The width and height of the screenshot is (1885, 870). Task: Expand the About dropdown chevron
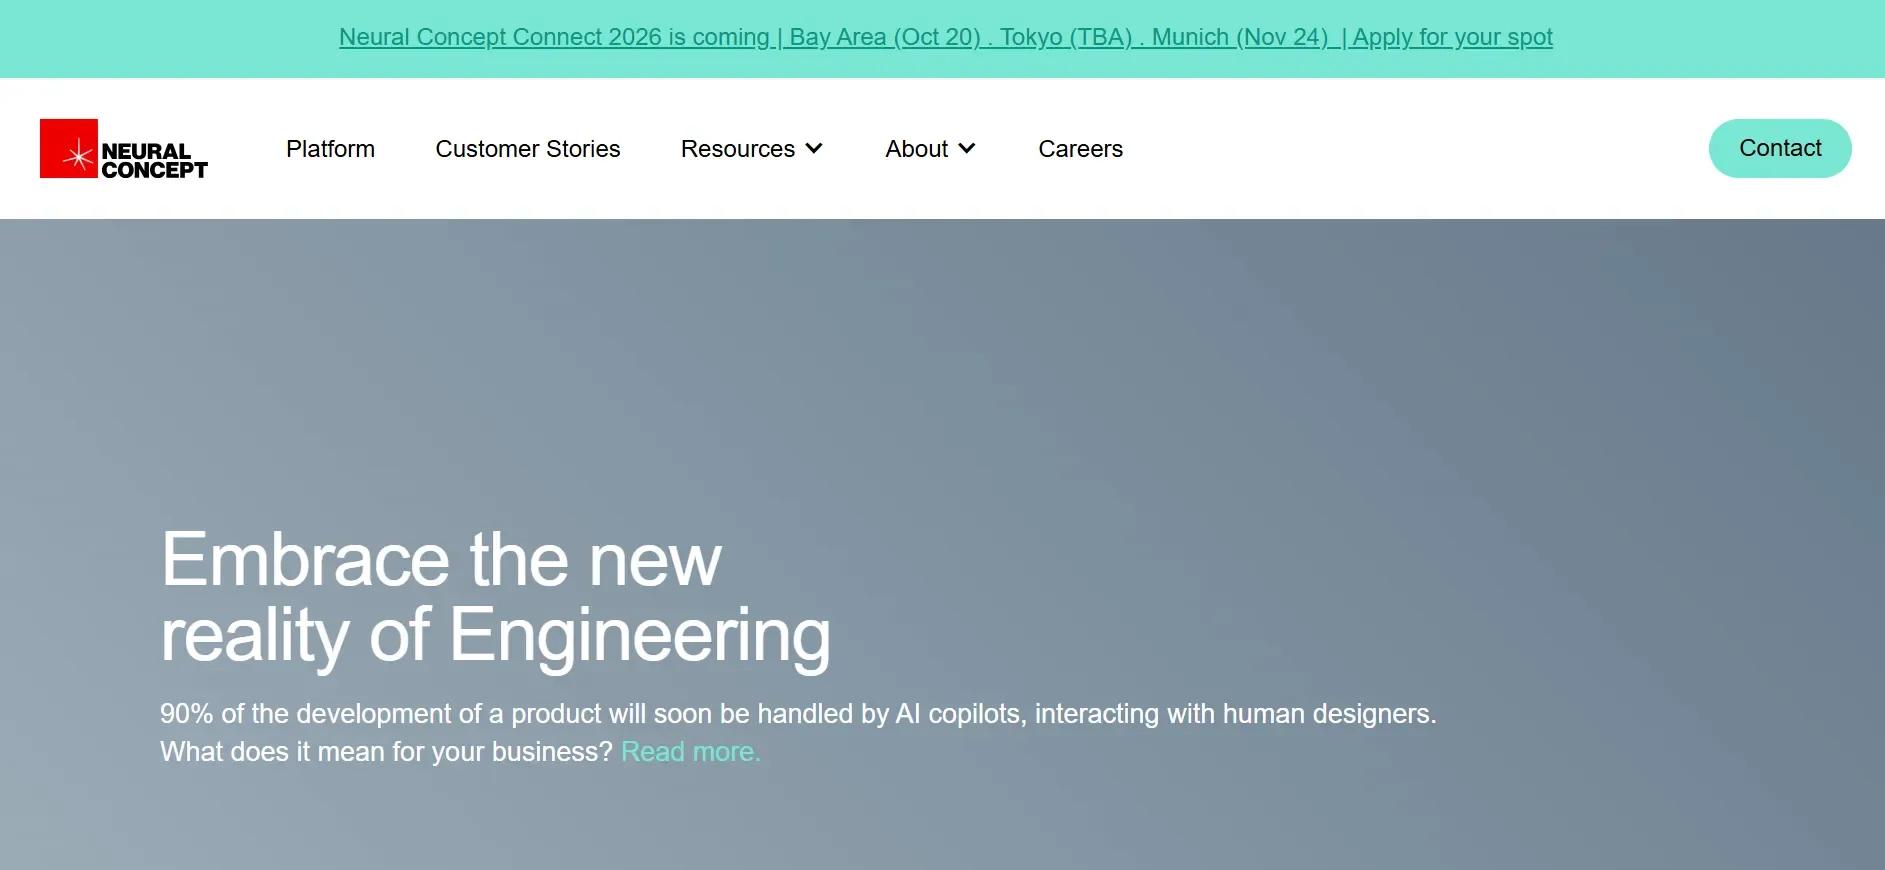pos(967,149)
